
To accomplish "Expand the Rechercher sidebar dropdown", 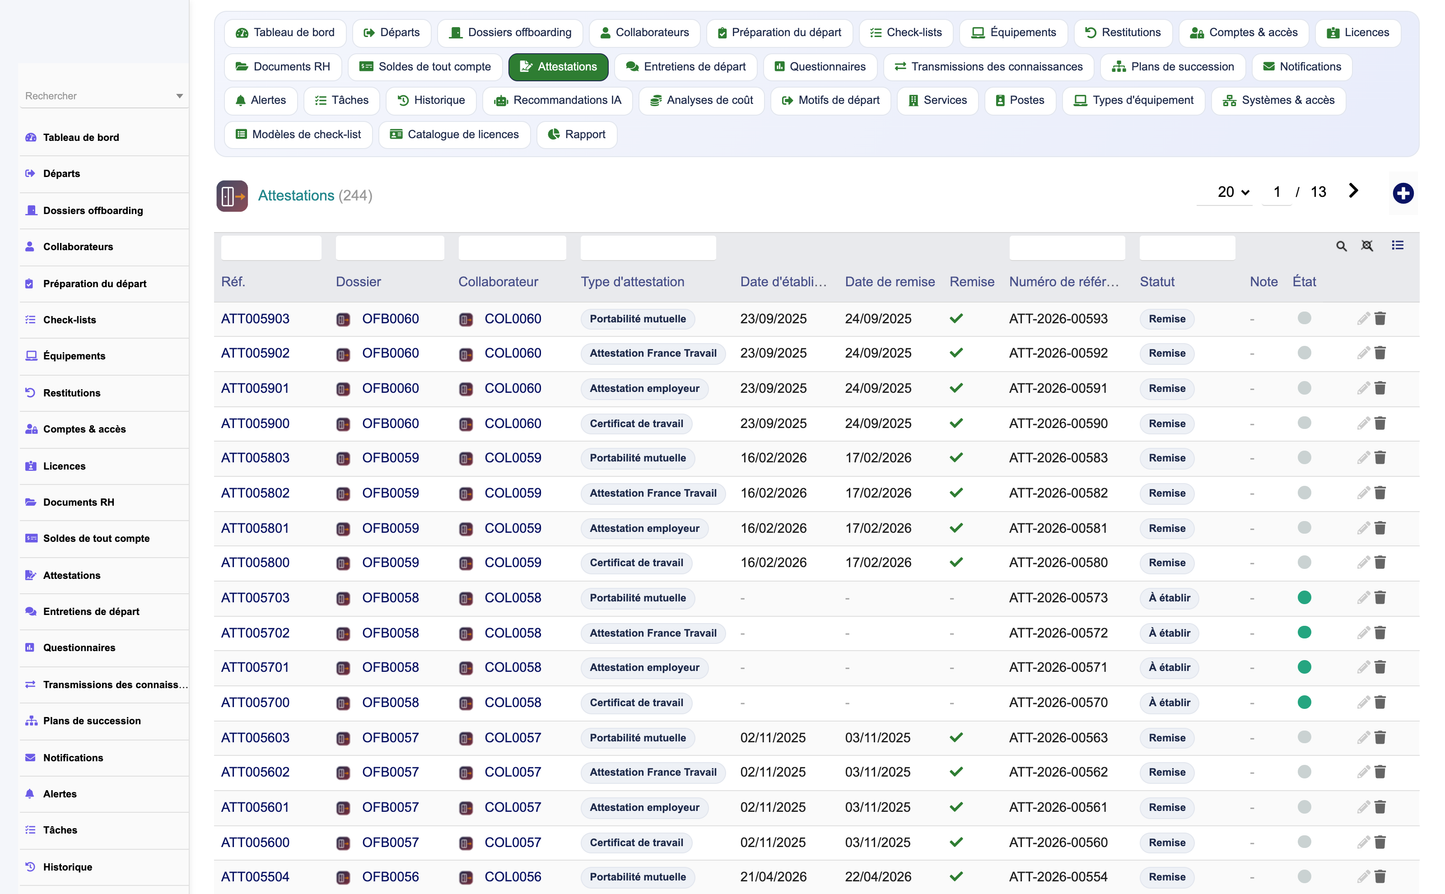I will [179, 97].
